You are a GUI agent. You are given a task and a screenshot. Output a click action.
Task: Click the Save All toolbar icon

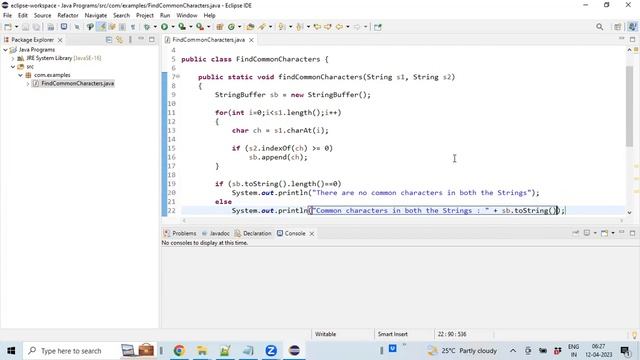click(x=36, y=27)
